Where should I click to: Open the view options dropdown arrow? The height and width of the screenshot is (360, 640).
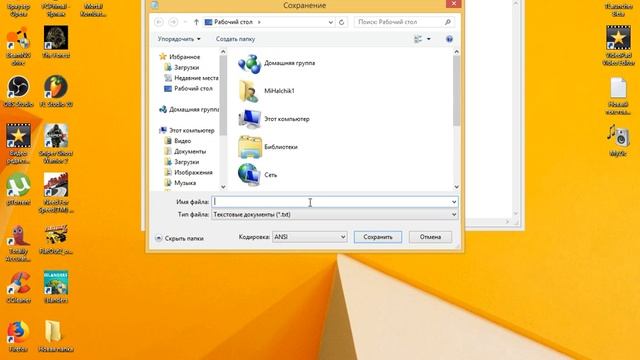pos(429,39)
